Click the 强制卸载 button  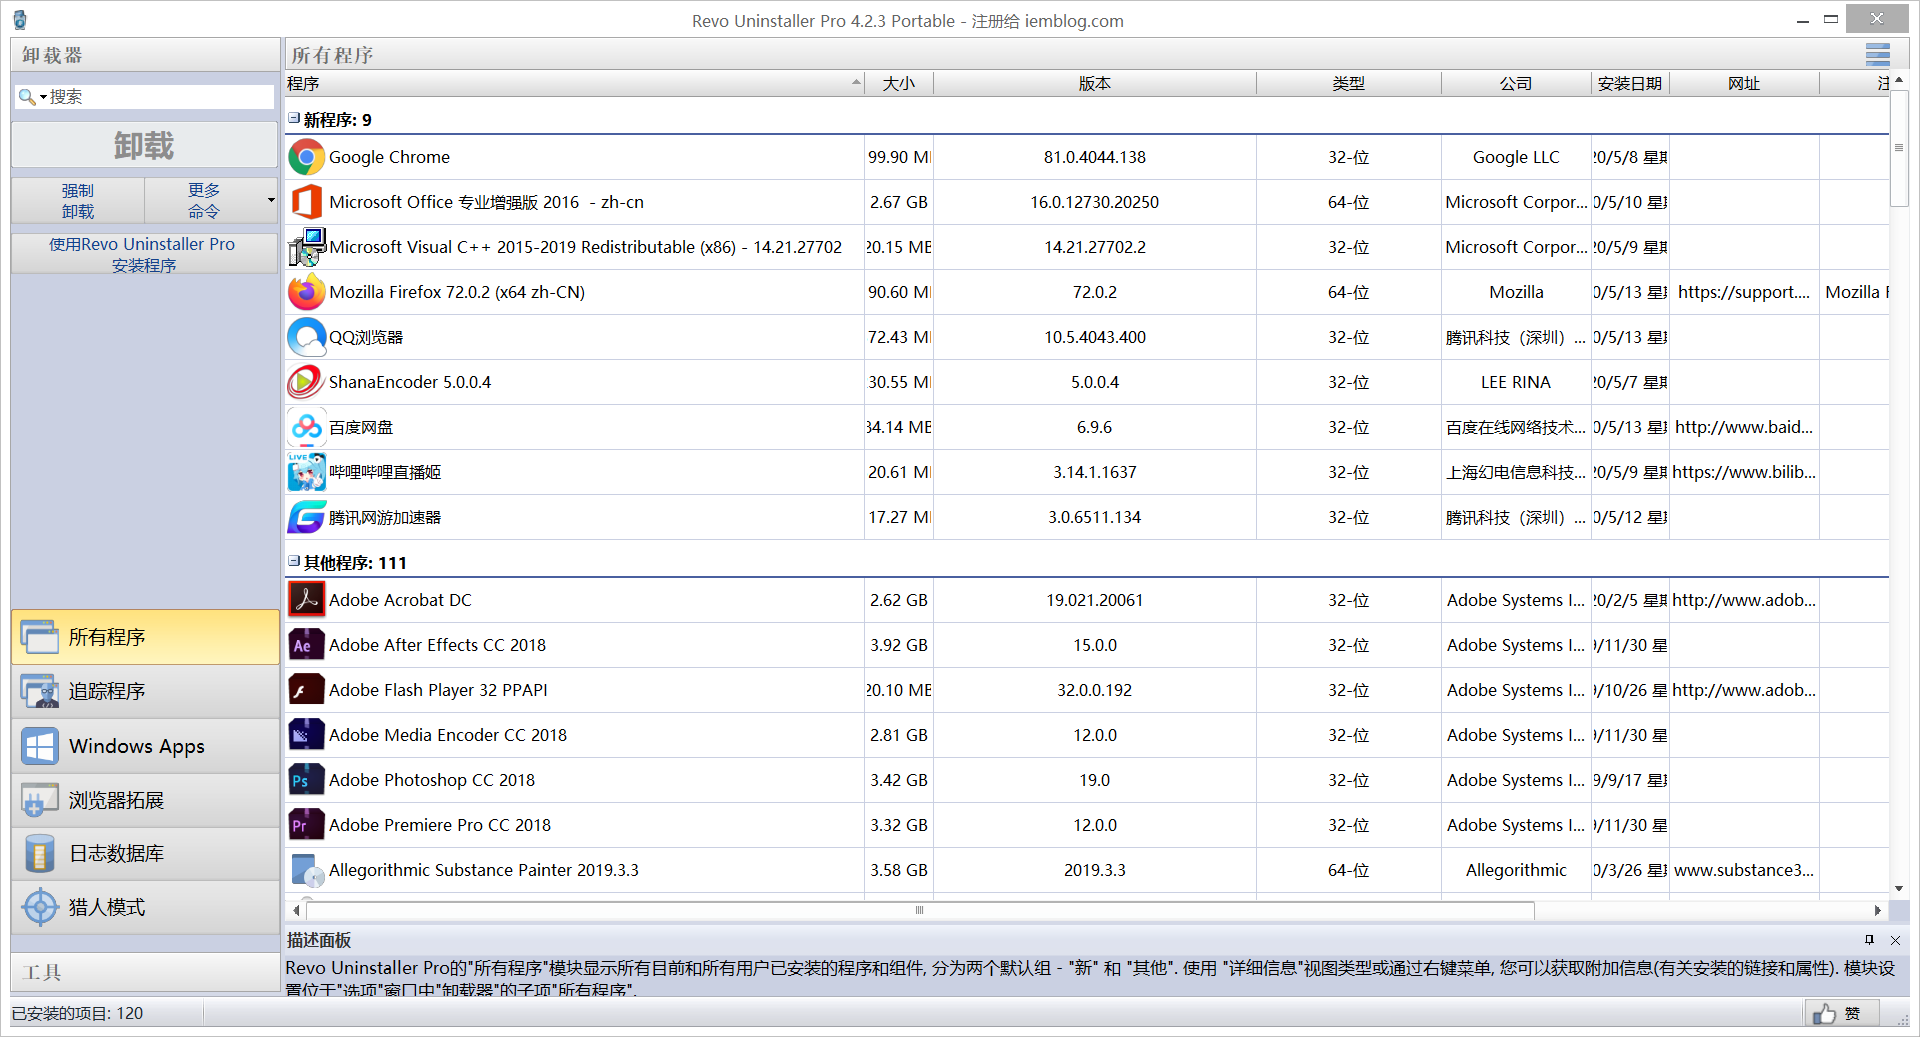tap(78, 200)
